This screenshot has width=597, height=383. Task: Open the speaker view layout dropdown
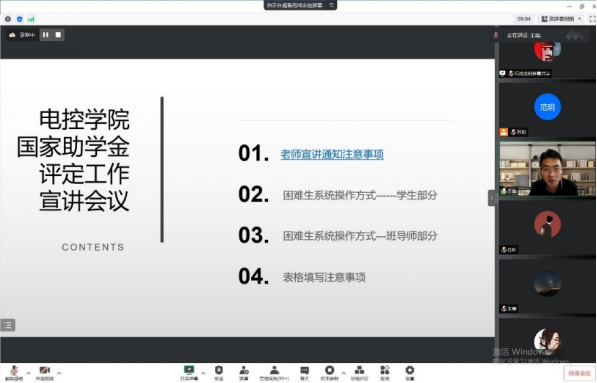coord(562,19)
